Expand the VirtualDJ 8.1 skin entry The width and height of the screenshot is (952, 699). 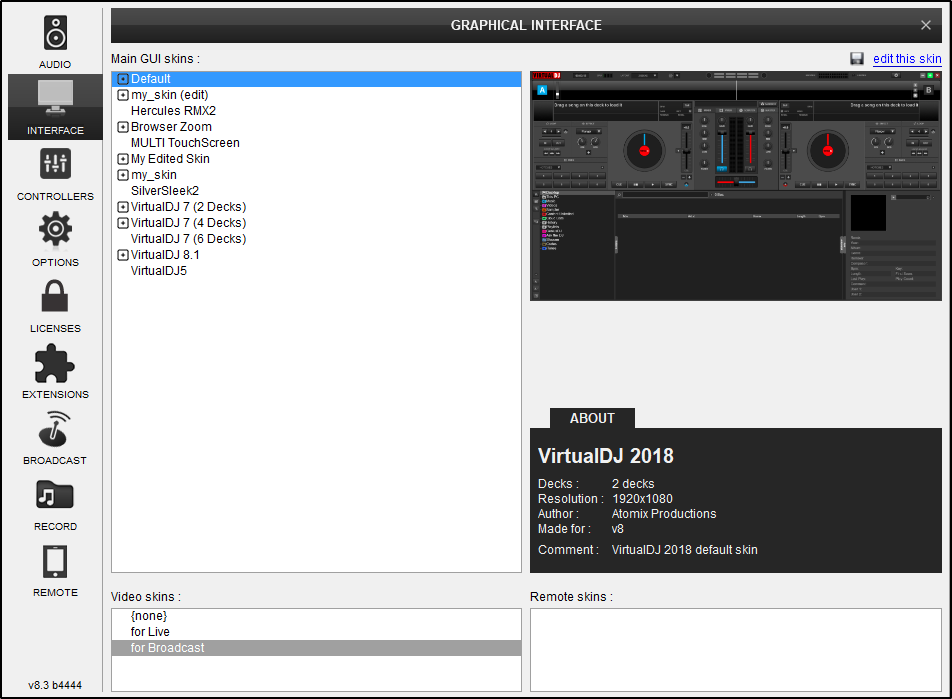click(123, 255)
